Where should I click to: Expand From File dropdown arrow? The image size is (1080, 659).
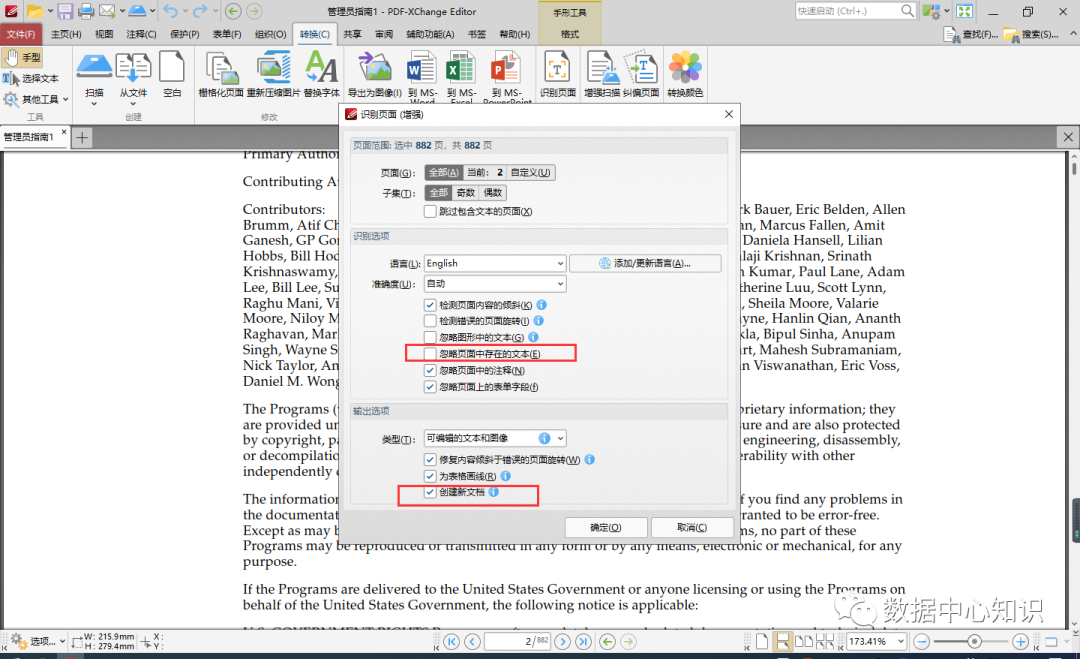click(x=133, y=104)
